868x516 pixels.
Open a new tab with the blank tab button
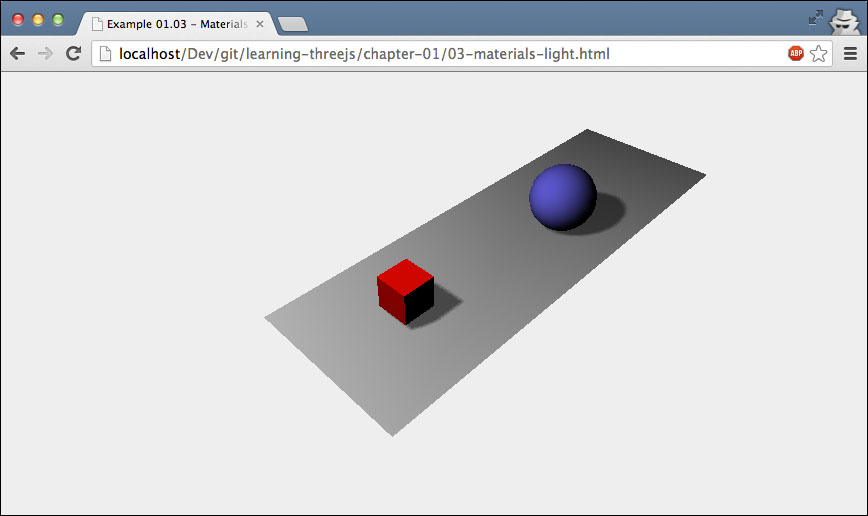pos(293,24)
